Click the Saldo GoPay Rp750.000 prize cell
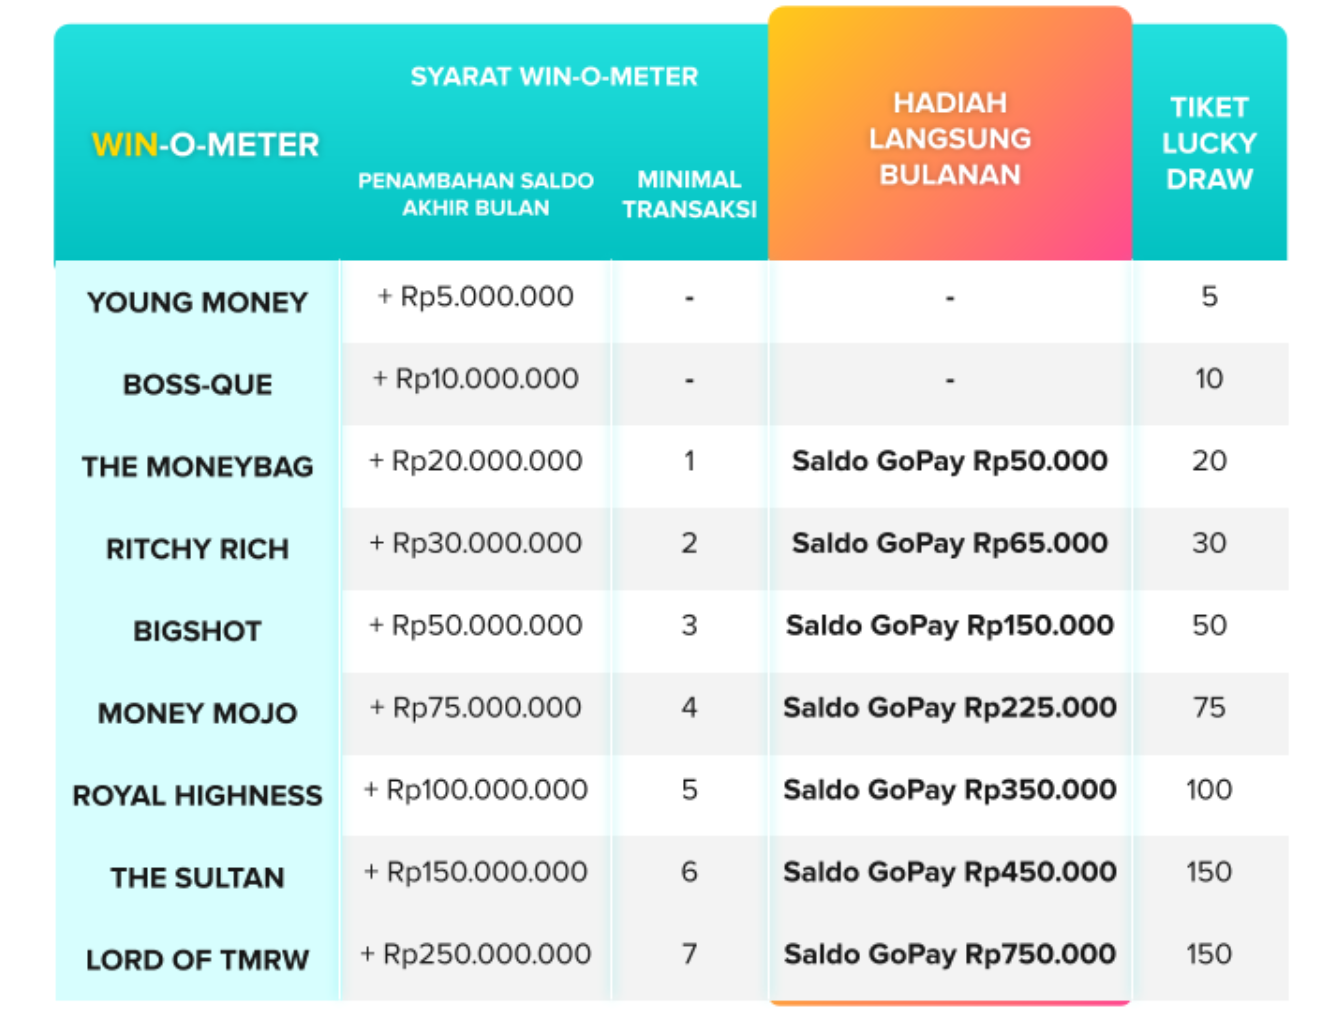 pos(949,954)
